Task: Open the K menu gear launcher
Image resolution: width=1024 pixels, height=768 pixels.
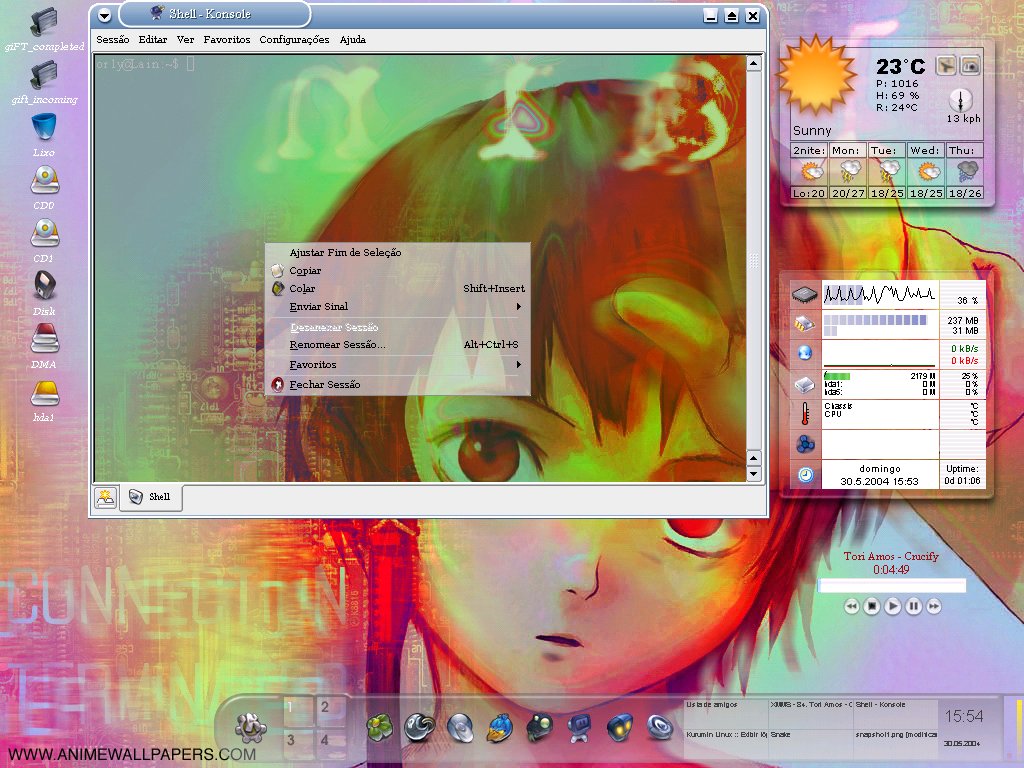Action: coord(251,727)
